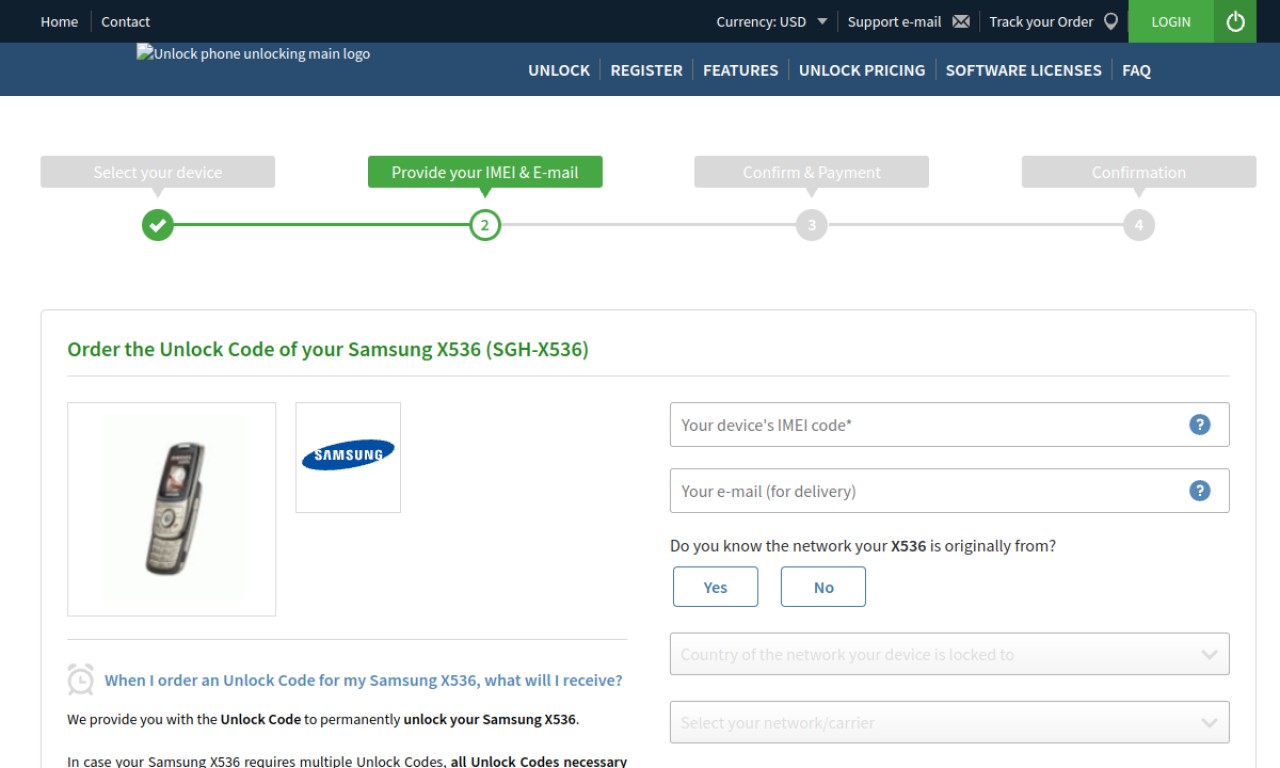This screenshot has width=1280, height=768.
Task: Open the UNLOCK menu item
Action: point(559,70)
